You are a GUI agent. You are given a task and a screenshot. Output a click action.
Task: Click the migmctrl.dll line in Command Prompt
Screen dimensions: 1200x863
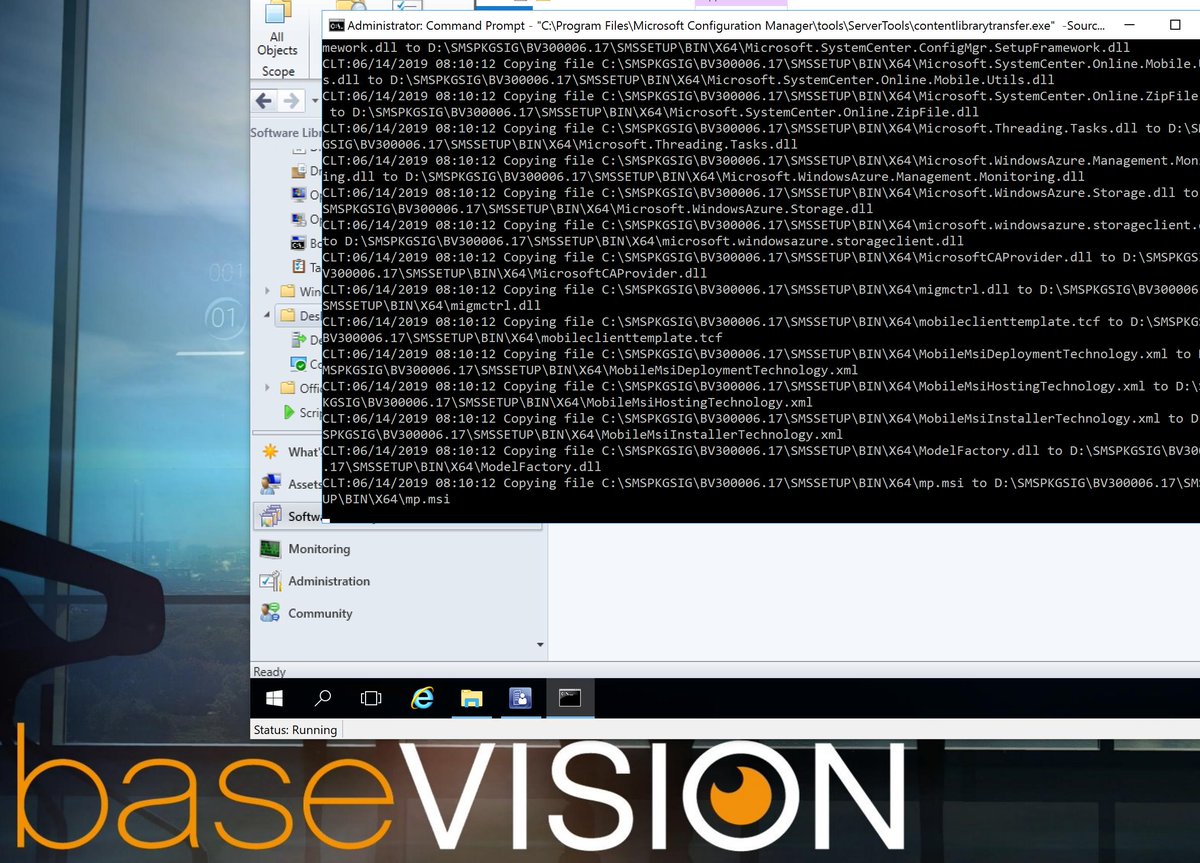761,298
